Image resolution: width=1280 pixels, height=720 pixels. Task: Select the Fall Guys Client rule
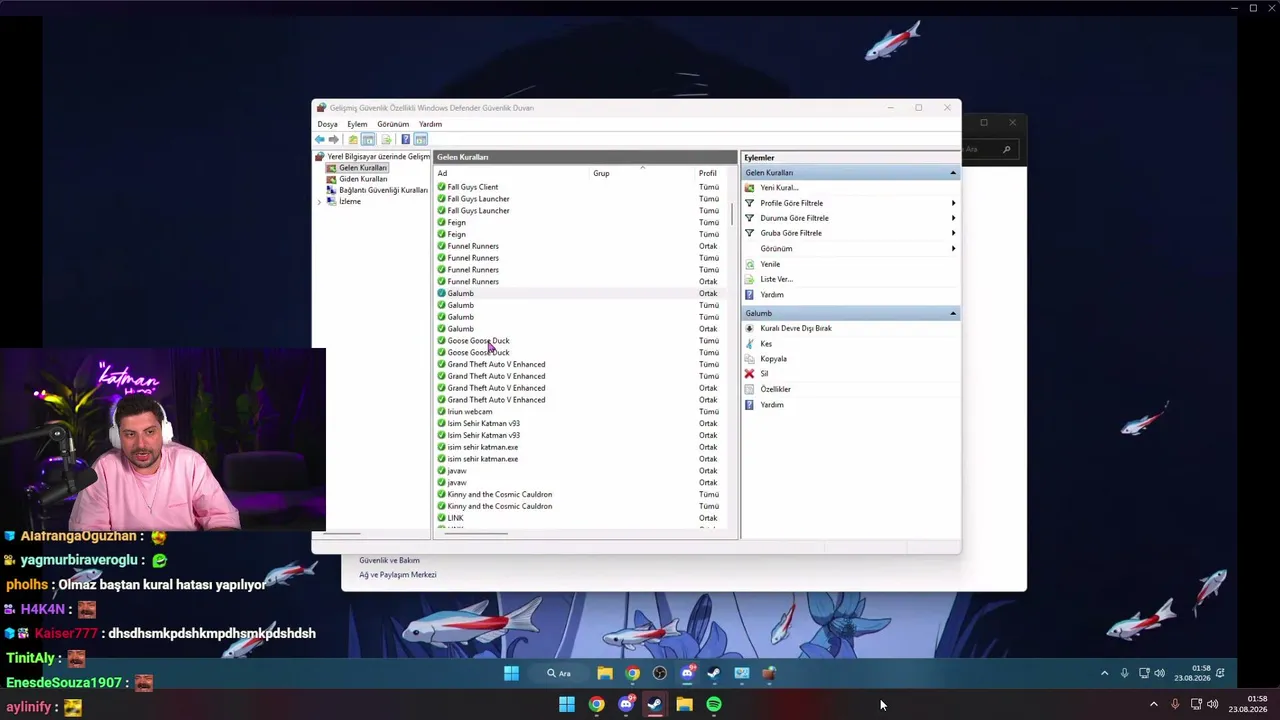coord(472,187)
